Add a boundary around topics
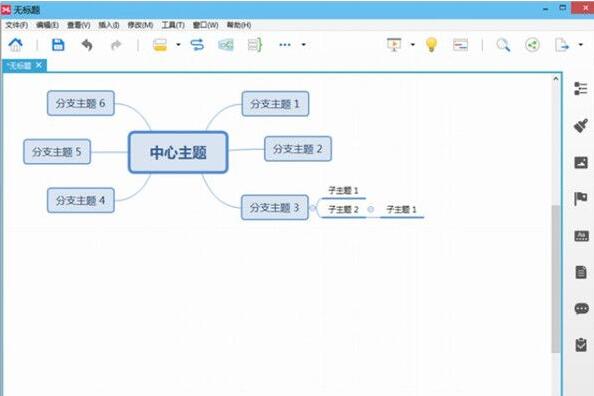The height and width of the screenshot is (396, 594). [x=226, y=45]
